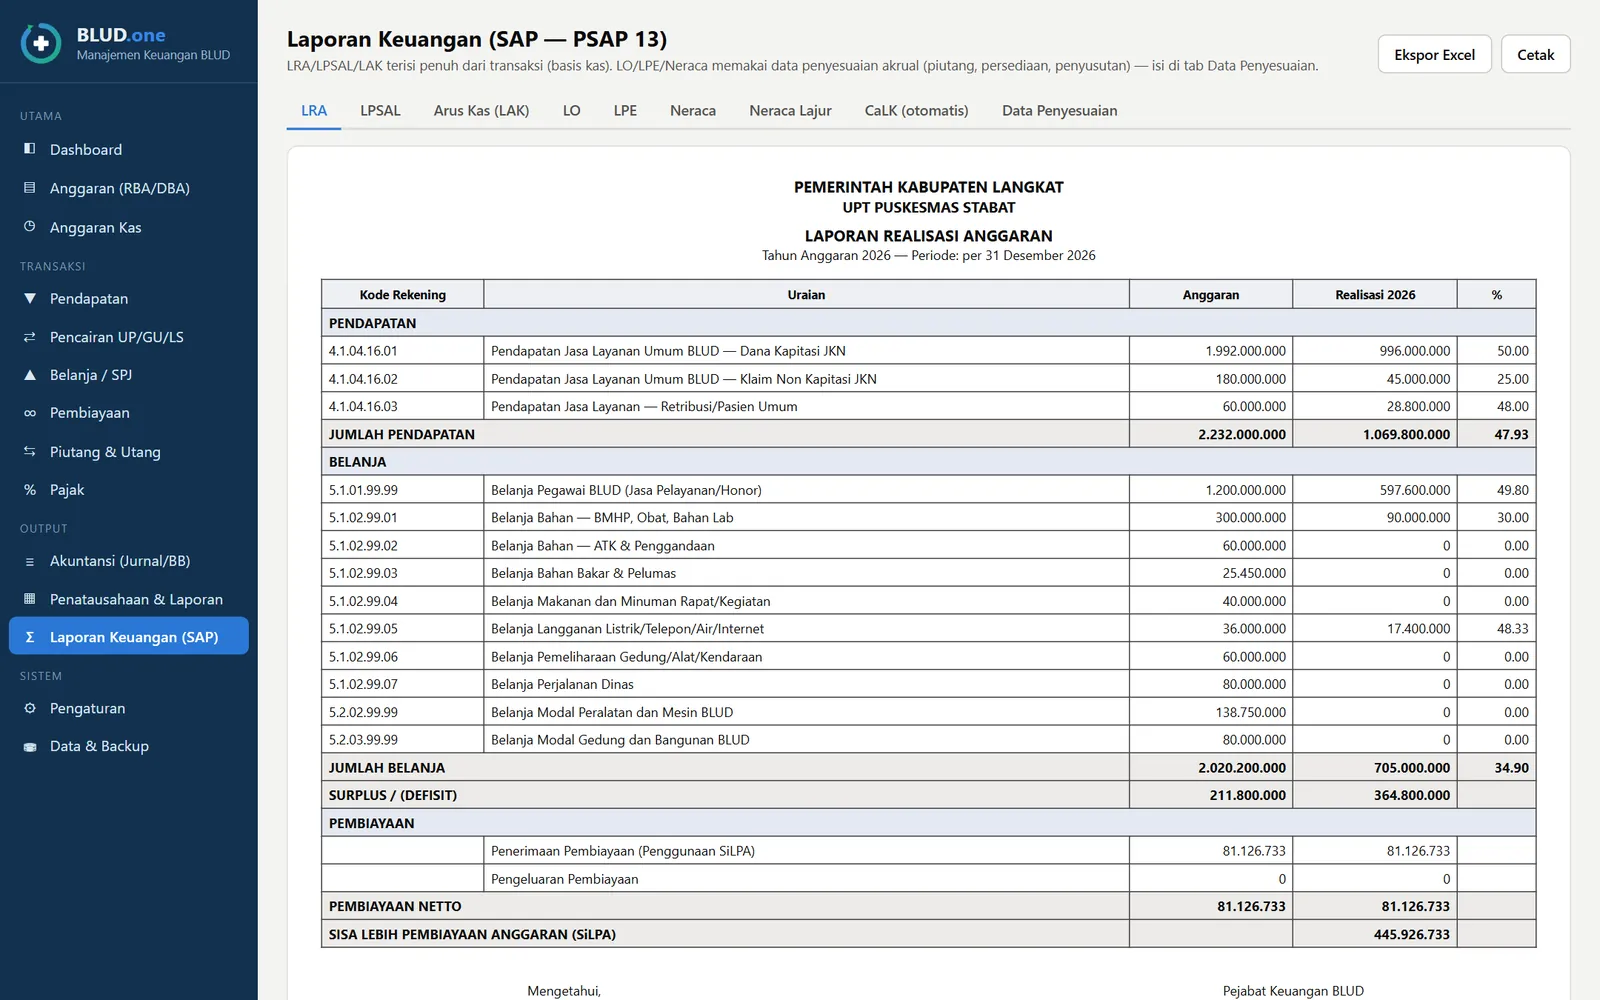The width and height of the screenshot is (1600, 1000).
Task: Click the Piutang & Utang arrows icon
Action: (x=30, y=452)
